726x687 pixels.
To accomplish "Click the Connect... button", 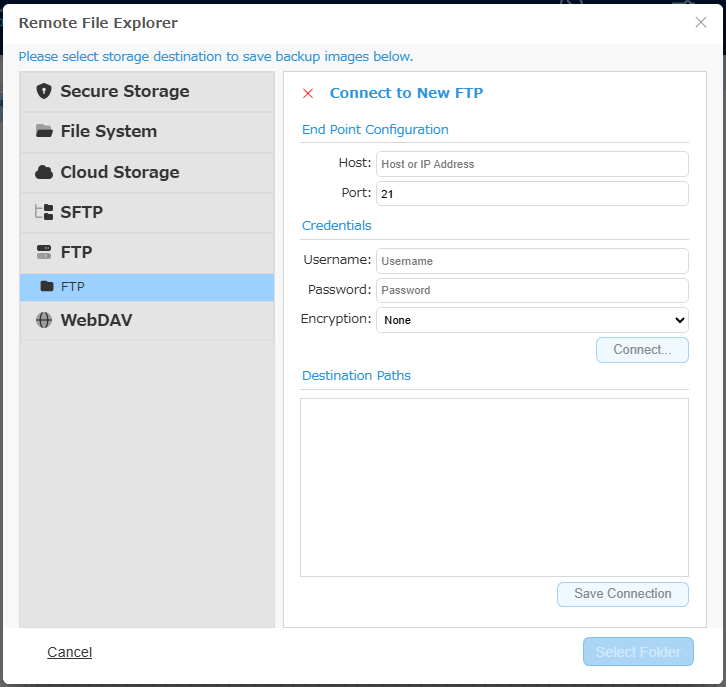I will (642, 350).
